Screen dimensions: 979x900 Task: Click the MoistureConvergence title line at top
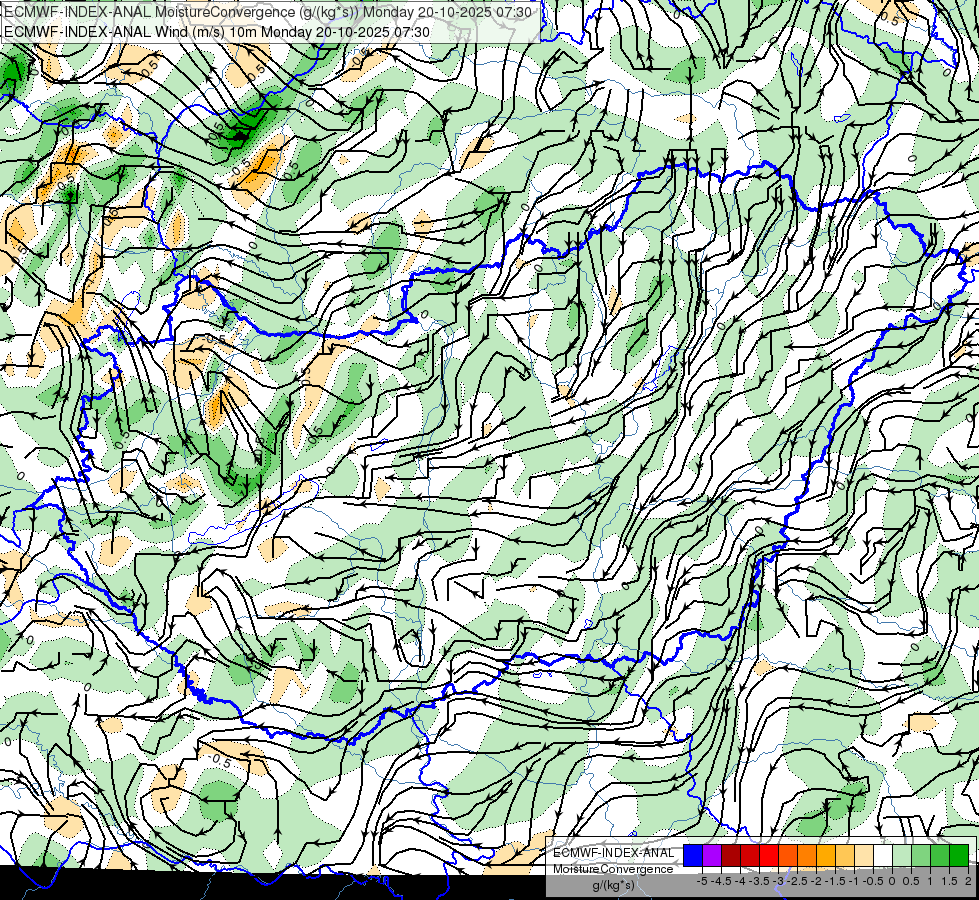point(268,12)
